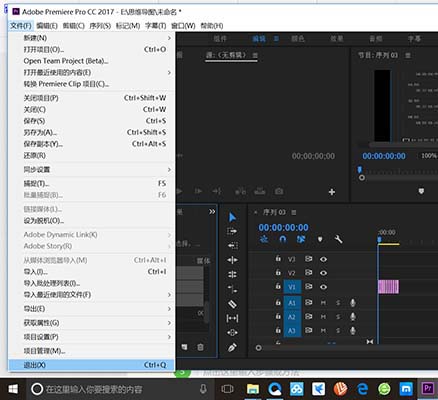438x400 pixels.
Task: Choose 另存为(A)... in File menu
Action: (x=92, y=132)
